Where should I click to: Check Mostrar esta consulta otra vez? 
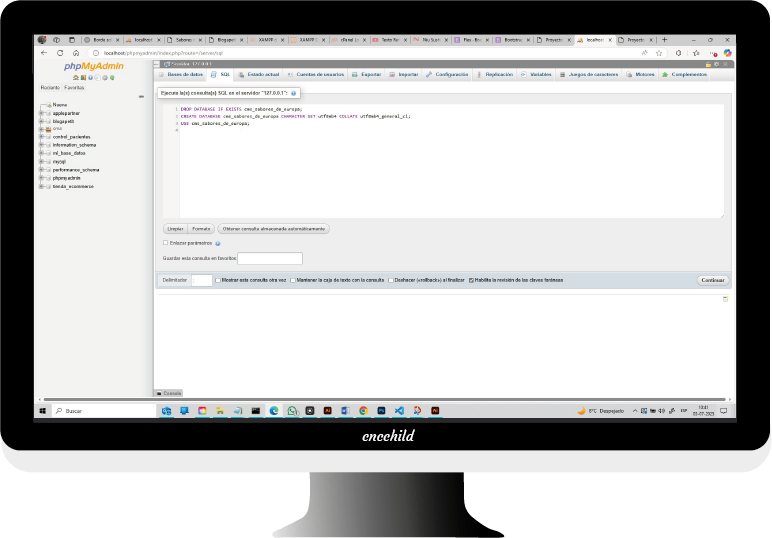pos(219,280)
